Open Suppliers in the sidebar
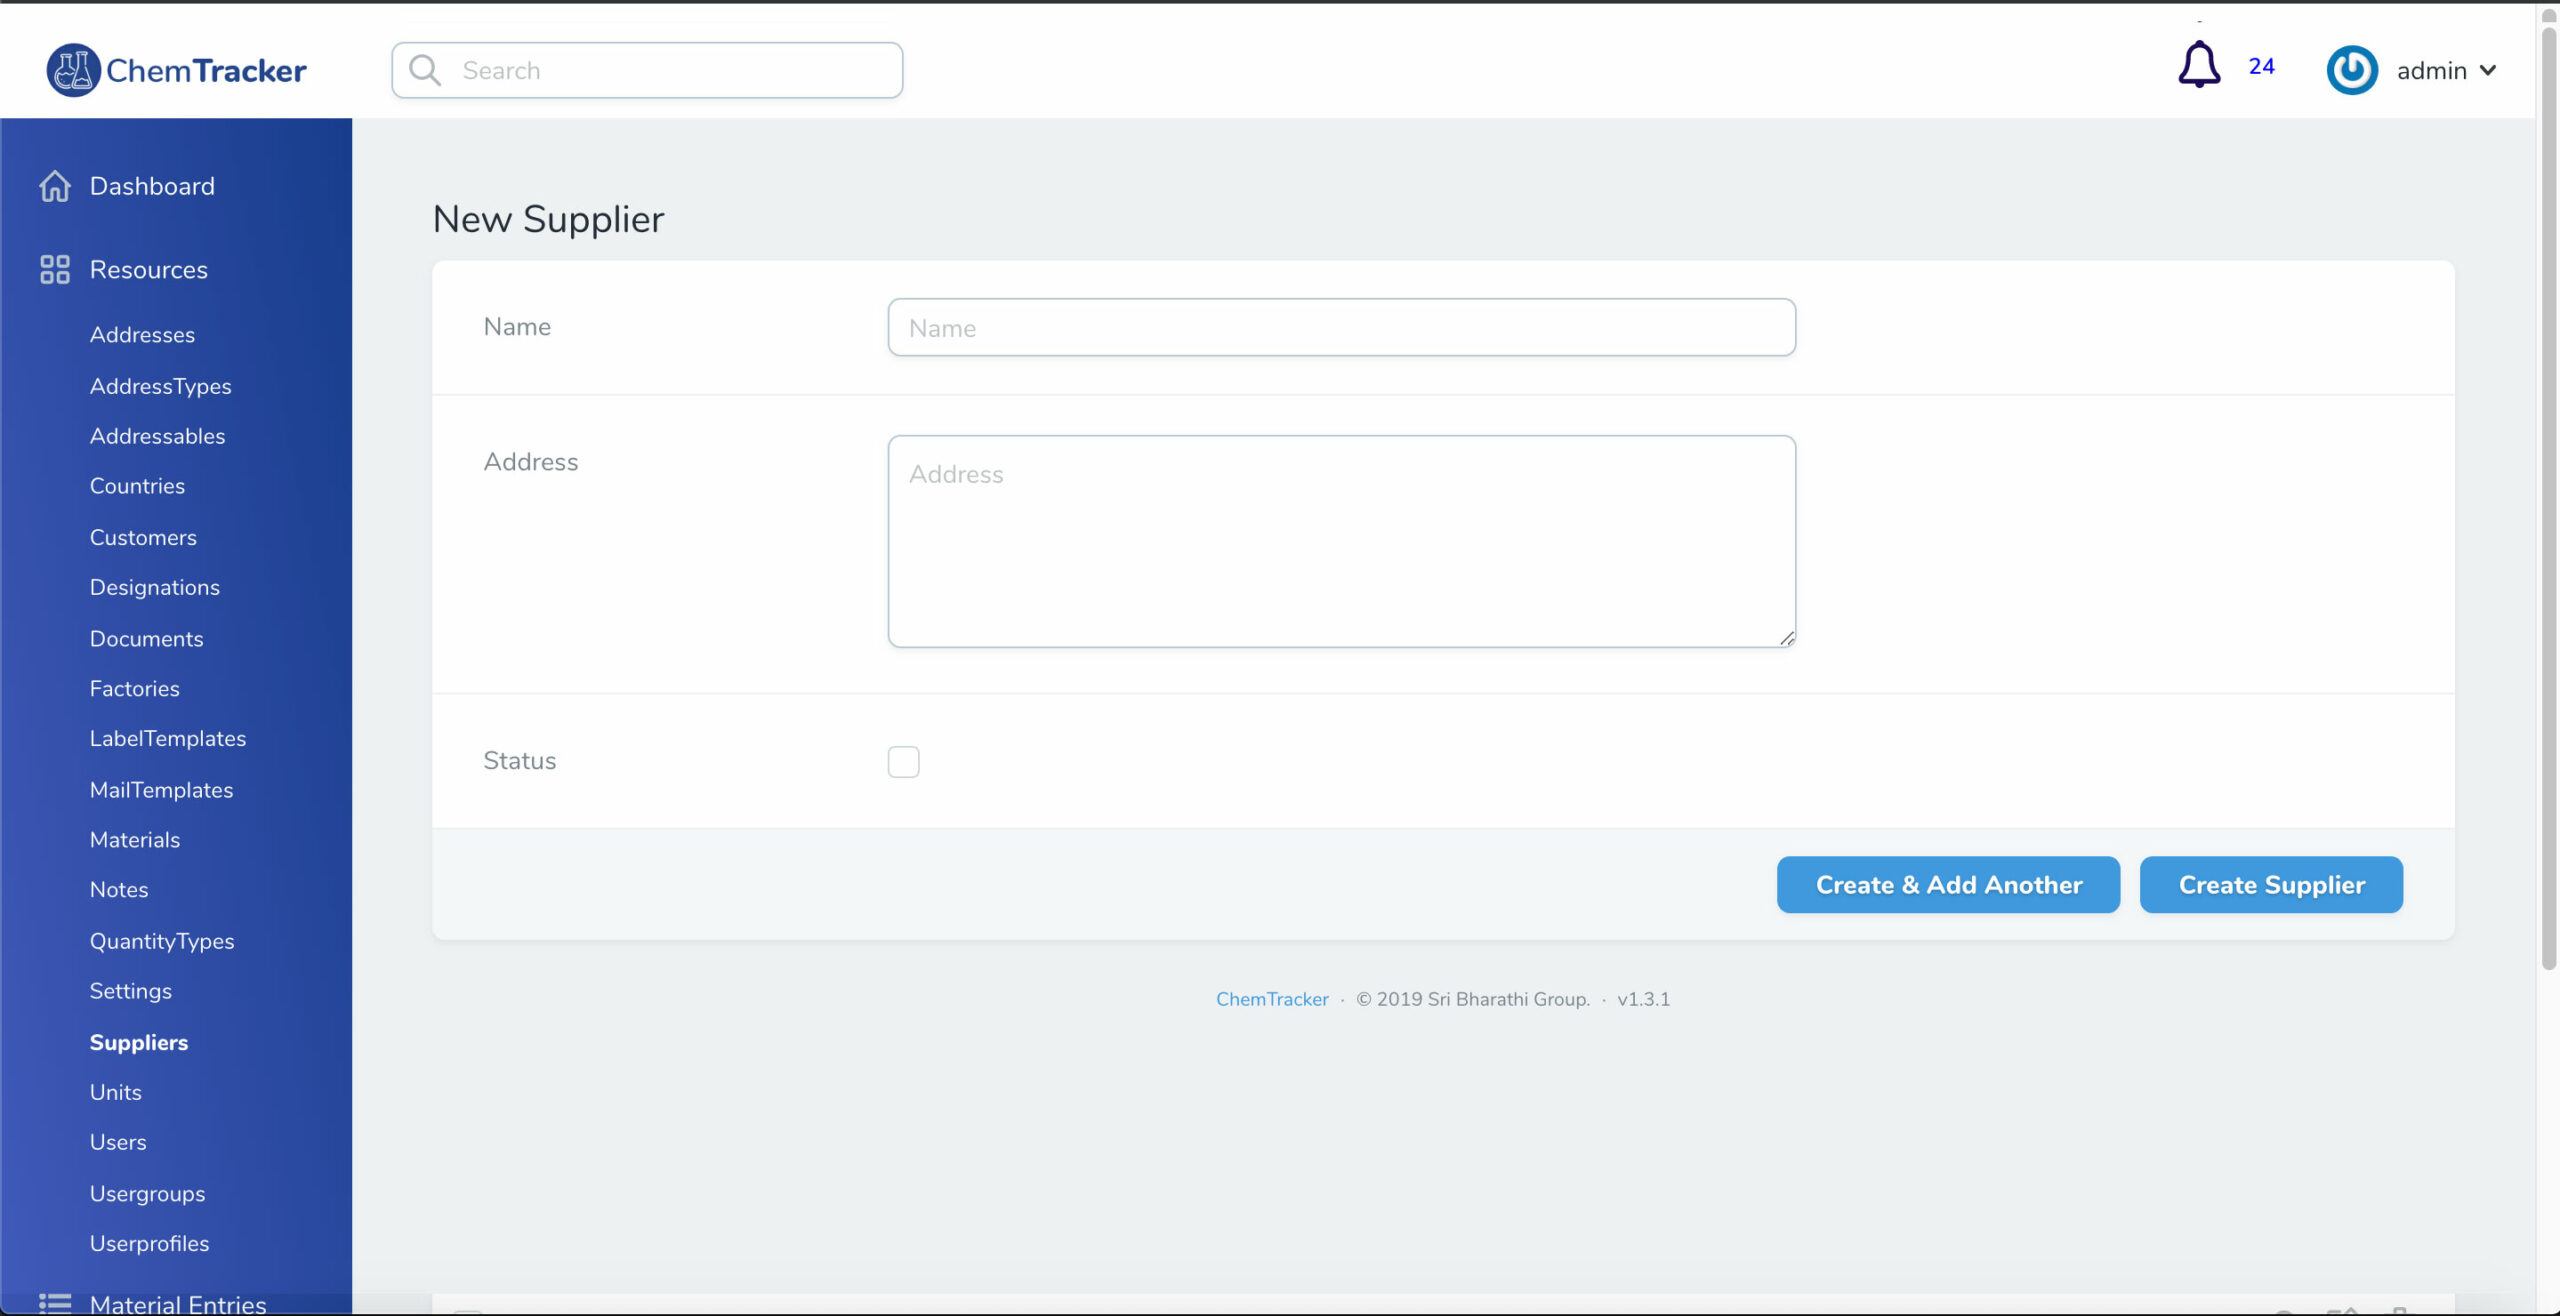Viewport: 2560px width, 1316px height. [x=139, y=1042]
